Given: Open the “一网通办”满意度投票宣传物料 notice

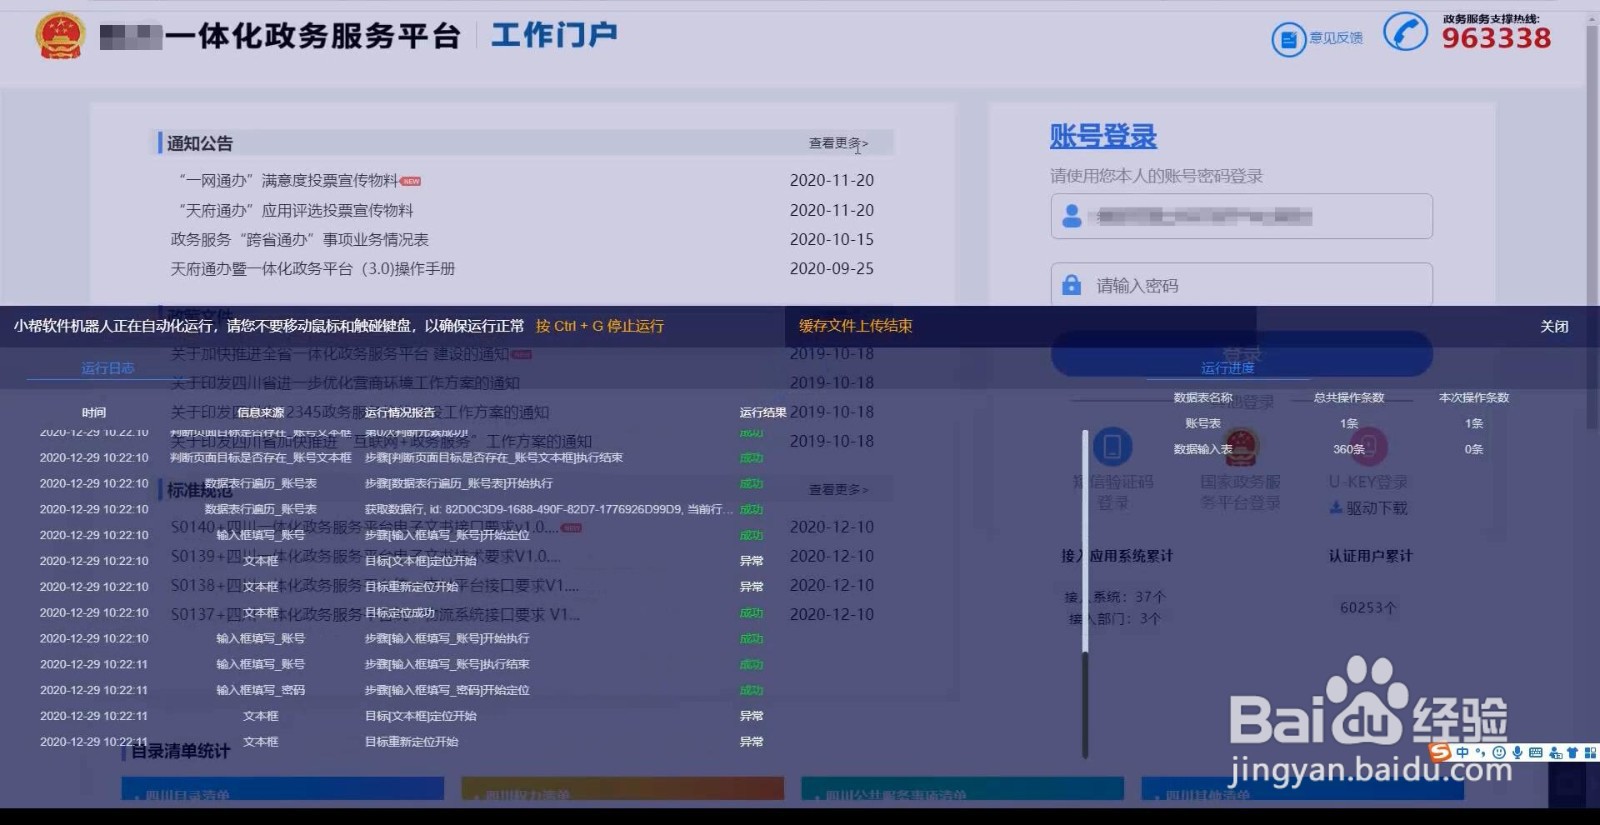Looking at the screenshot, I should (x=288, y=181).
